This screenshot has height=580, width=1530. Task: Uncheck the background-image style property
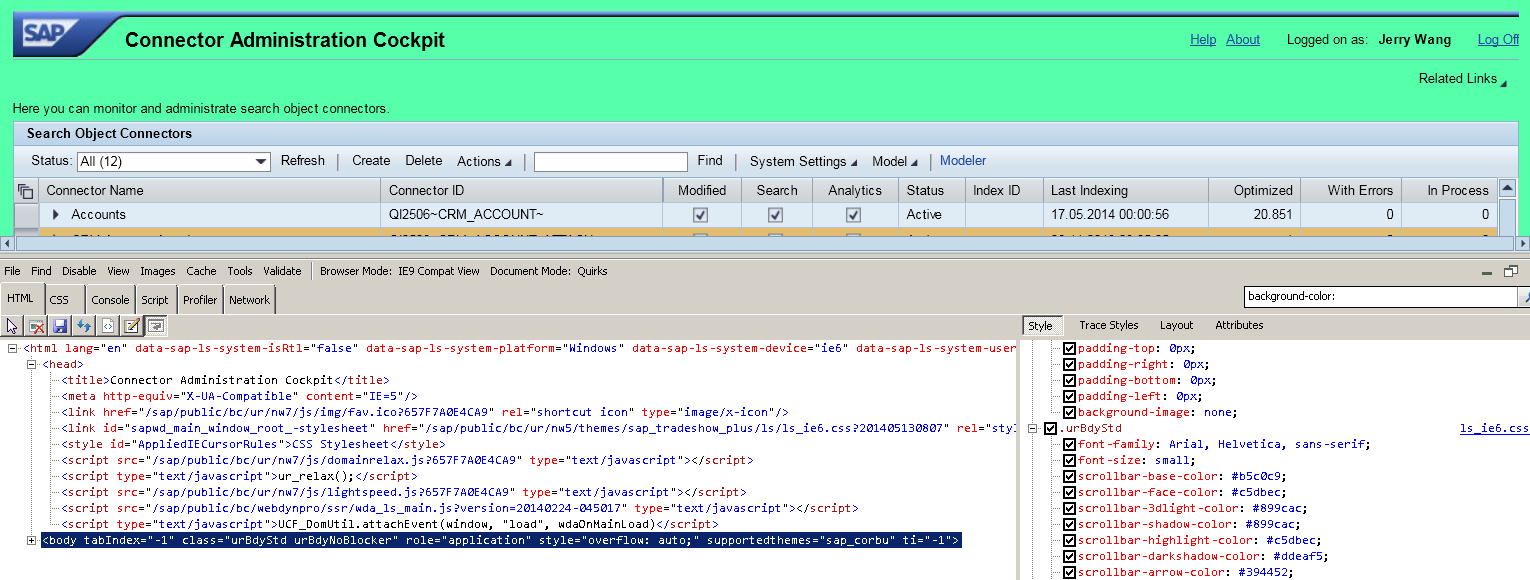1069,412
